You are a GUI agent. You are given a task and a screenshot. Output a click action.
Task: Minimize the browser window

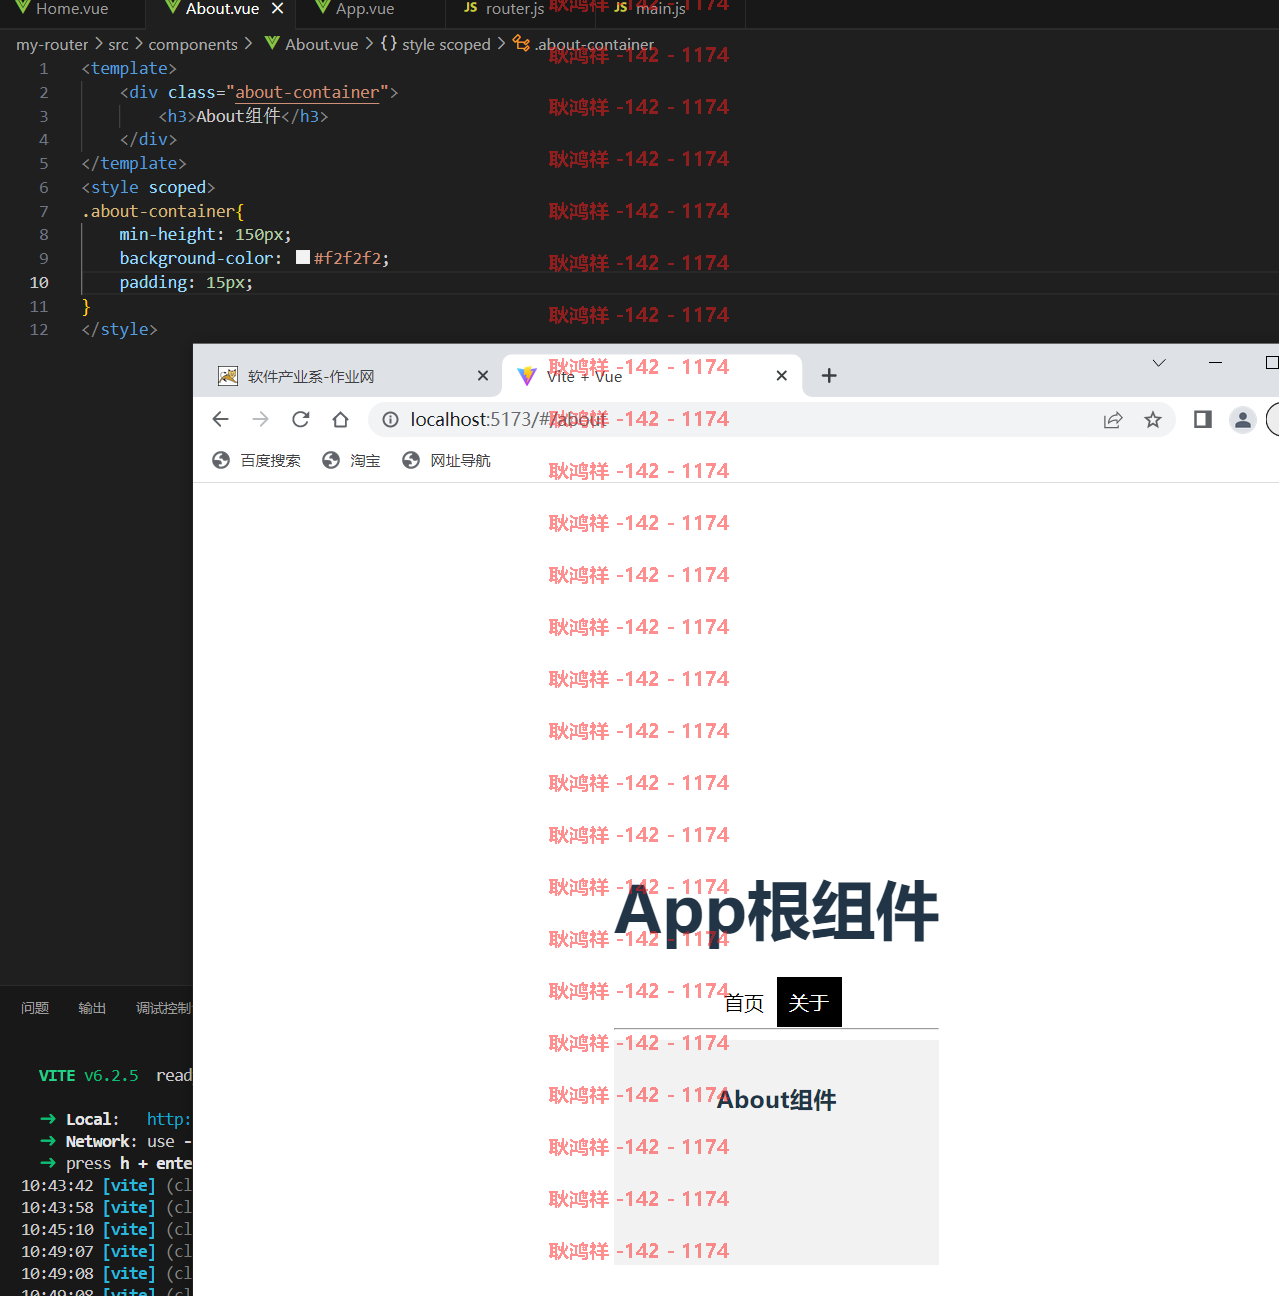(x=1215, y=363)
